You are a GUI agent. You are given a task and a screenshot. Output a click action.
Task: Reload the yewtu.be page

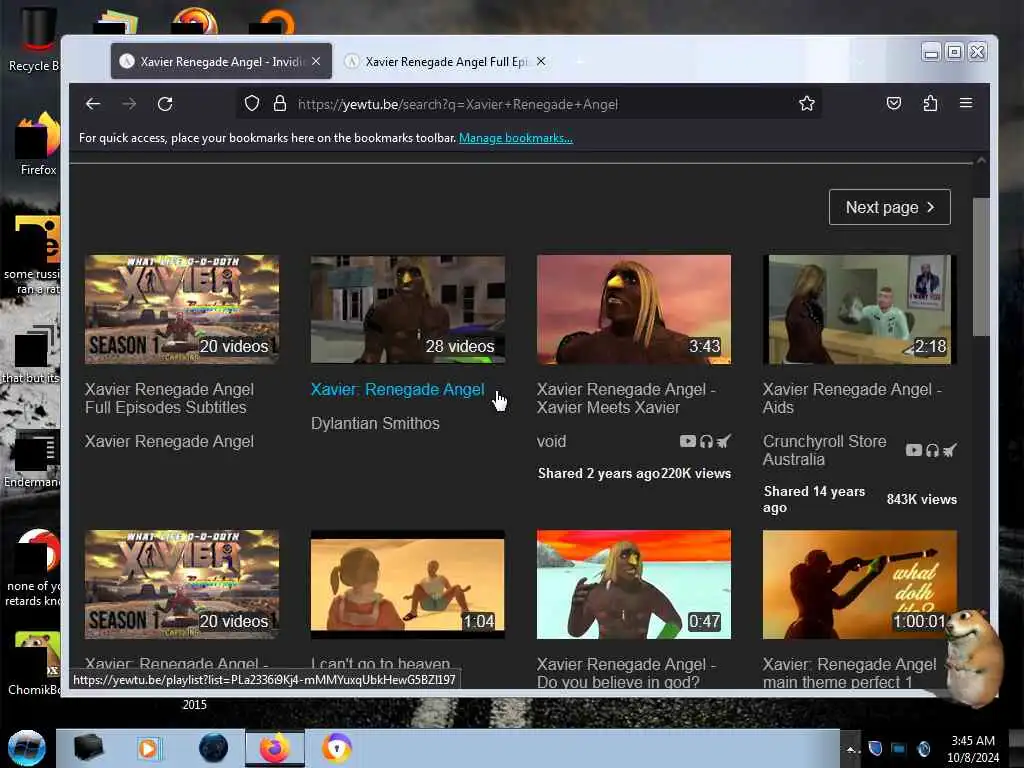click(x=165, y=104)
